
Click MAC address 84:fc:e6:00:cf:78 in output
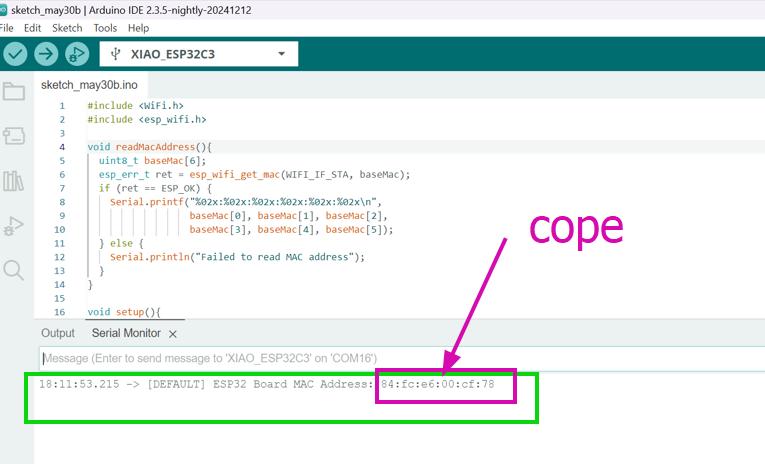(438, 384)
